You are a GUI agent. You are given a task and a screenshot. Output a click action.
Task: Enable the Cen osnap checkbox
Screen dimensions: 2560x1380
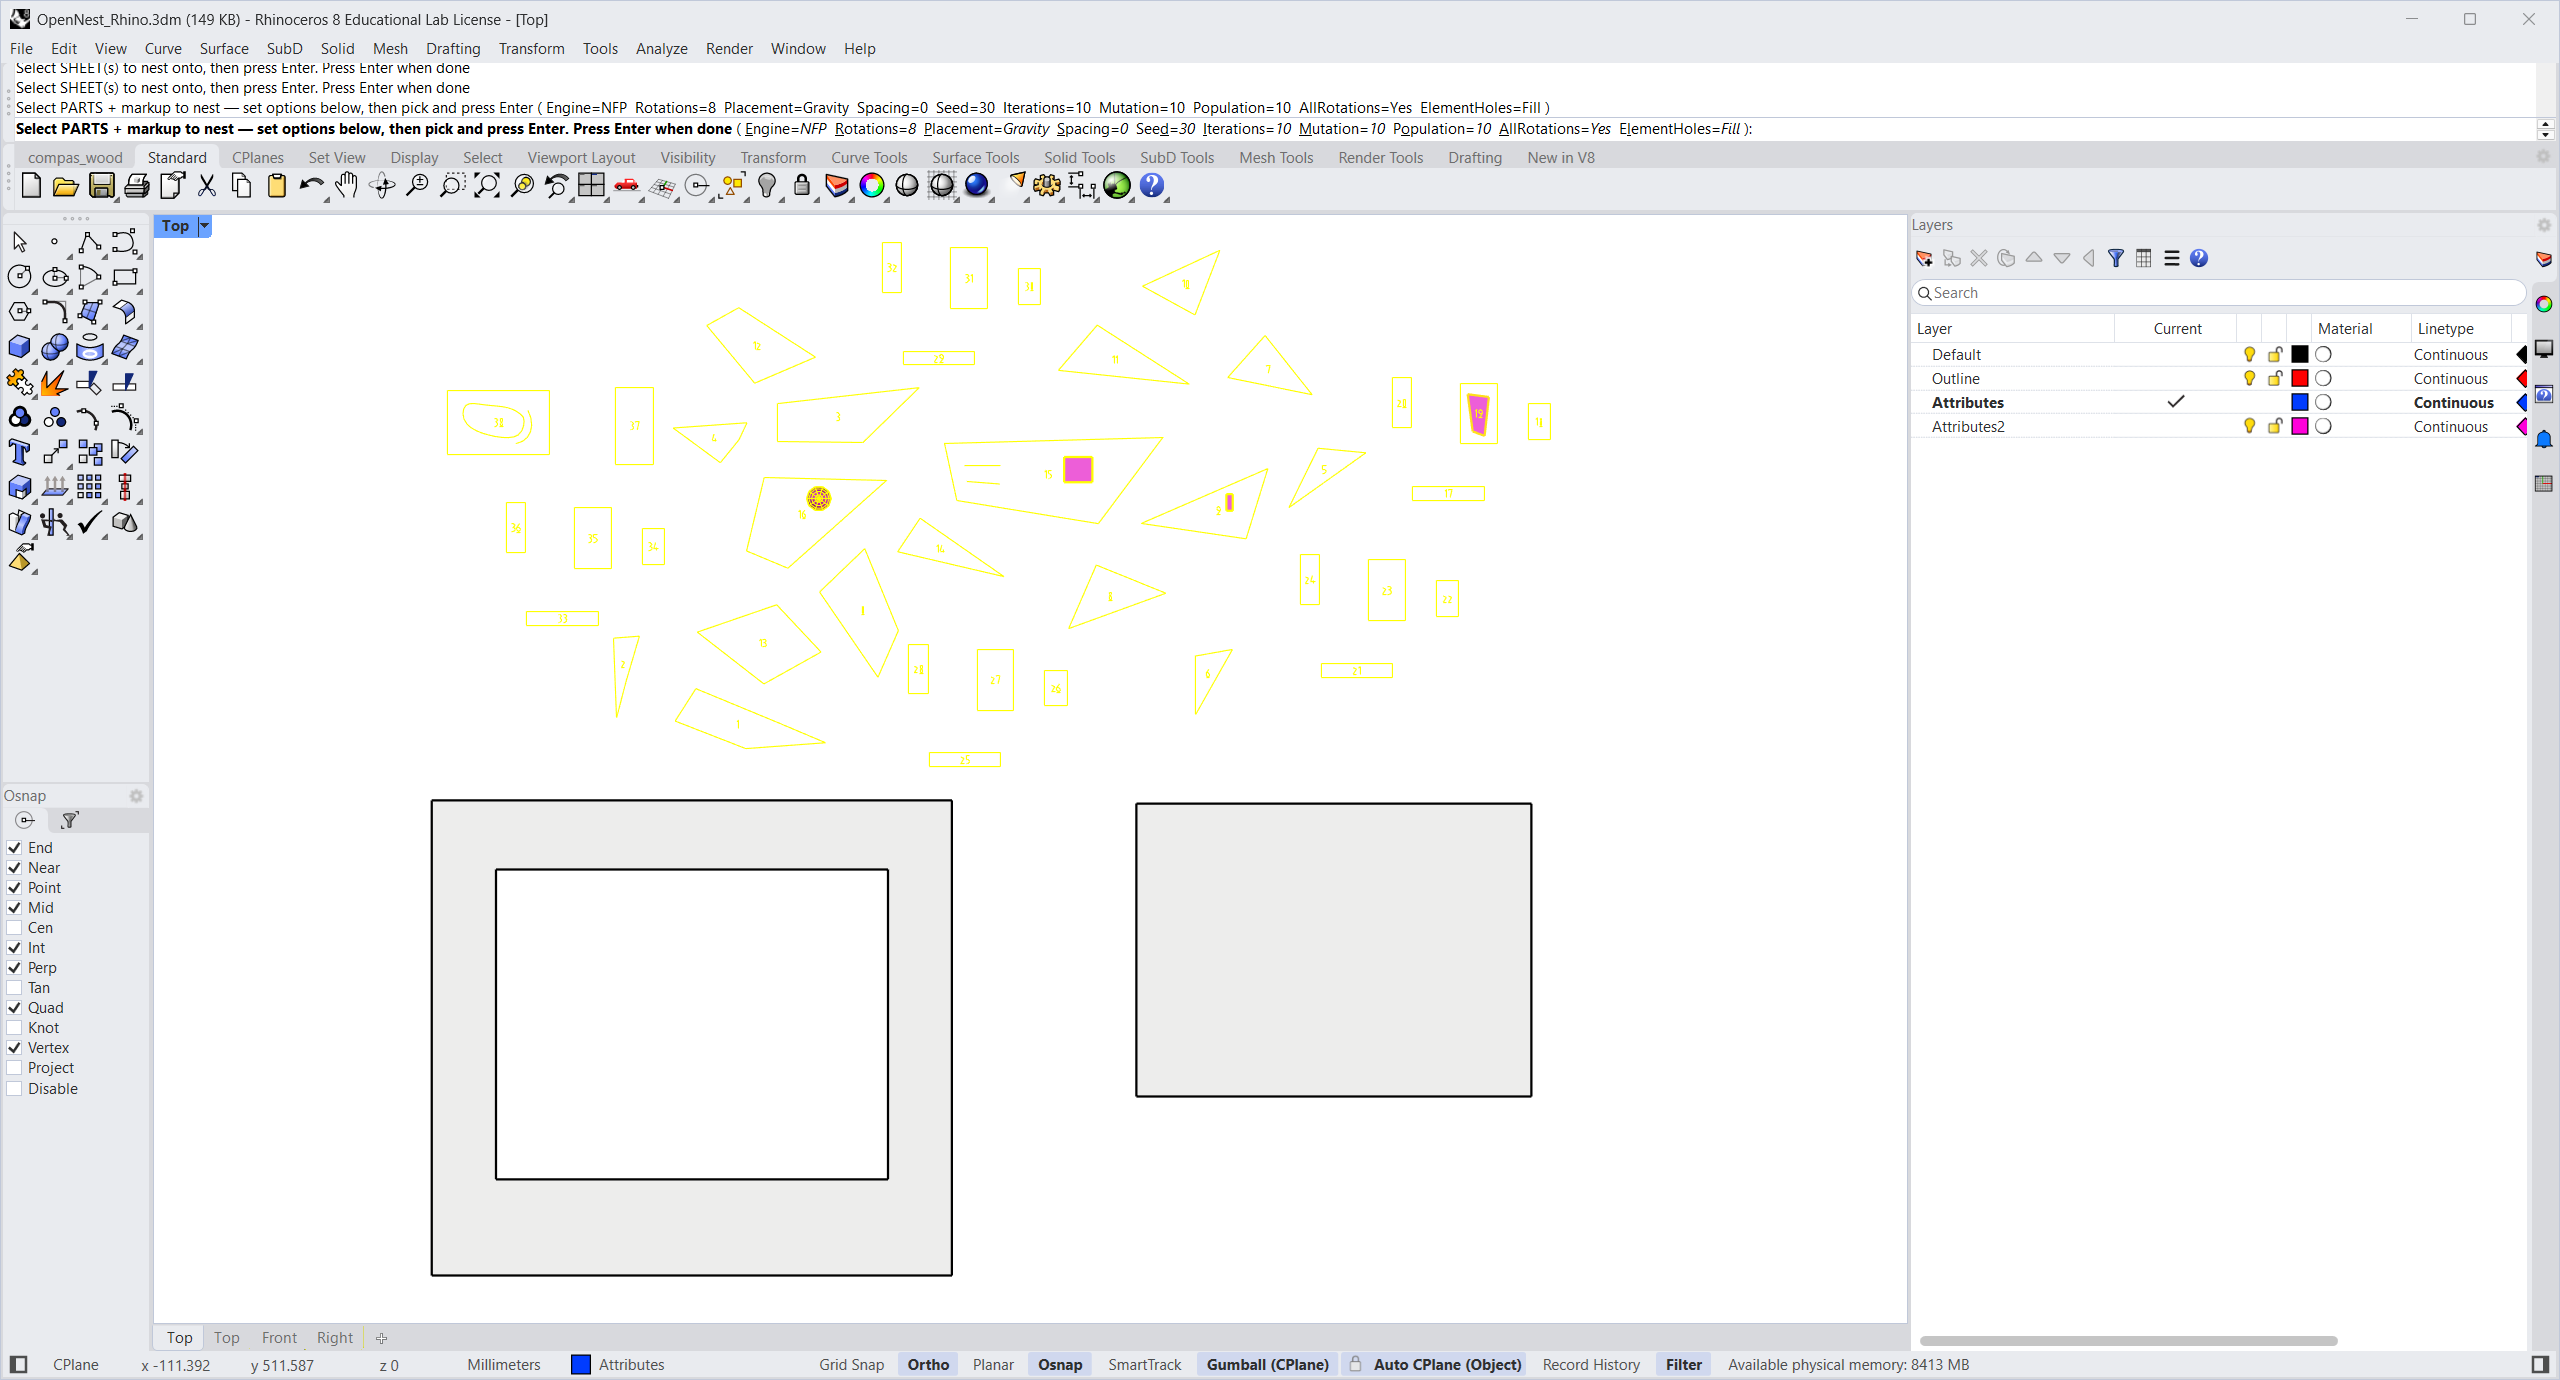[15, 928]
